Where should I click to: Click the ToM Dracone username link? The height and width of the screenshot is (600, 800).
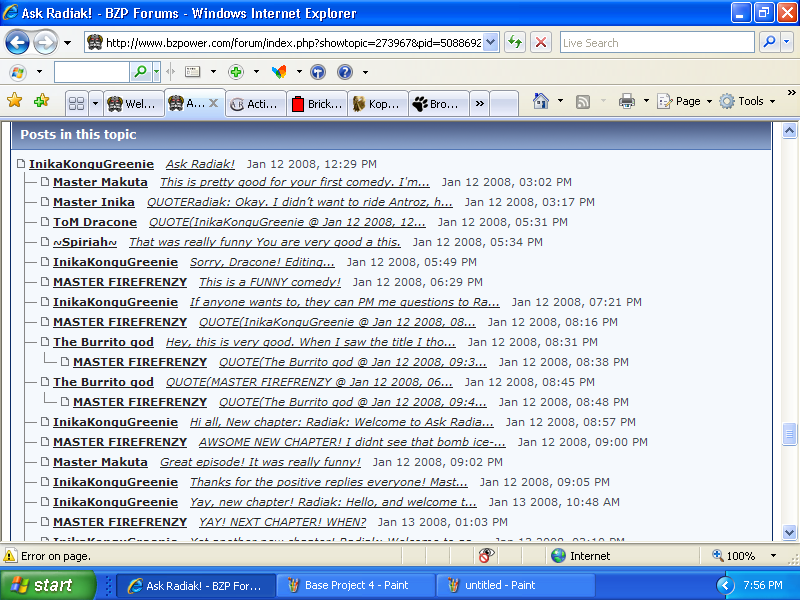coord(95,222)
